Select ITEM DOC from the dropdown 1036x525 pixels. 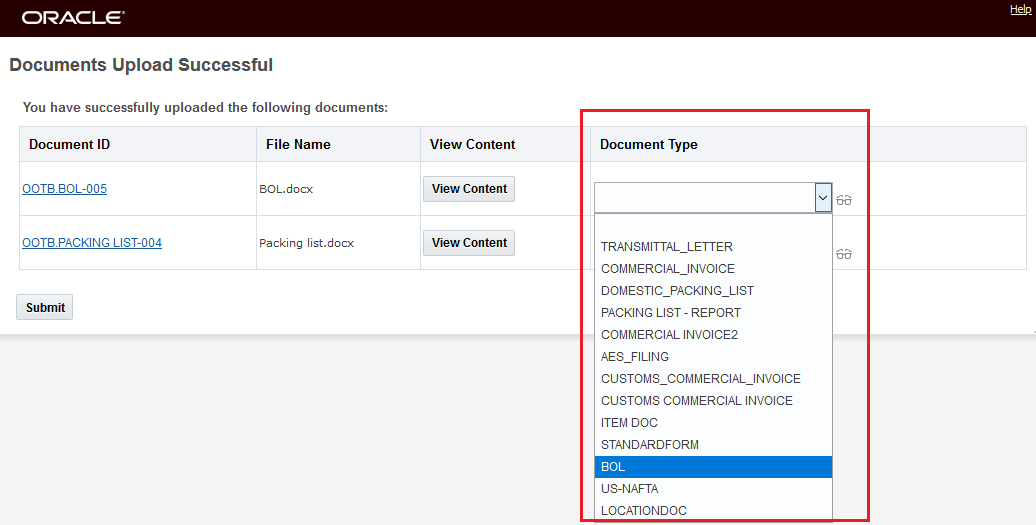(x=629, y=423)
